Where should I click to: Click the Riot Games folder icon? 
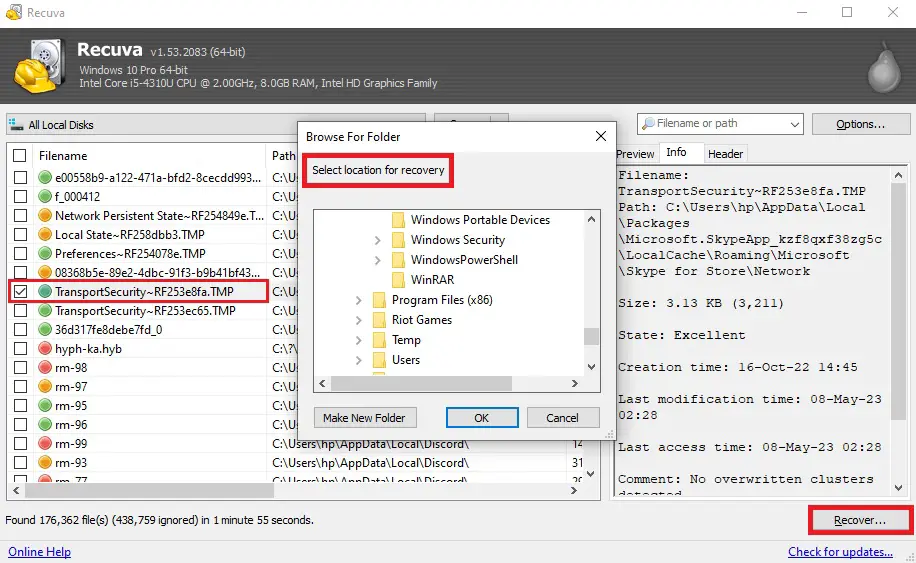(x=379, y=320)
